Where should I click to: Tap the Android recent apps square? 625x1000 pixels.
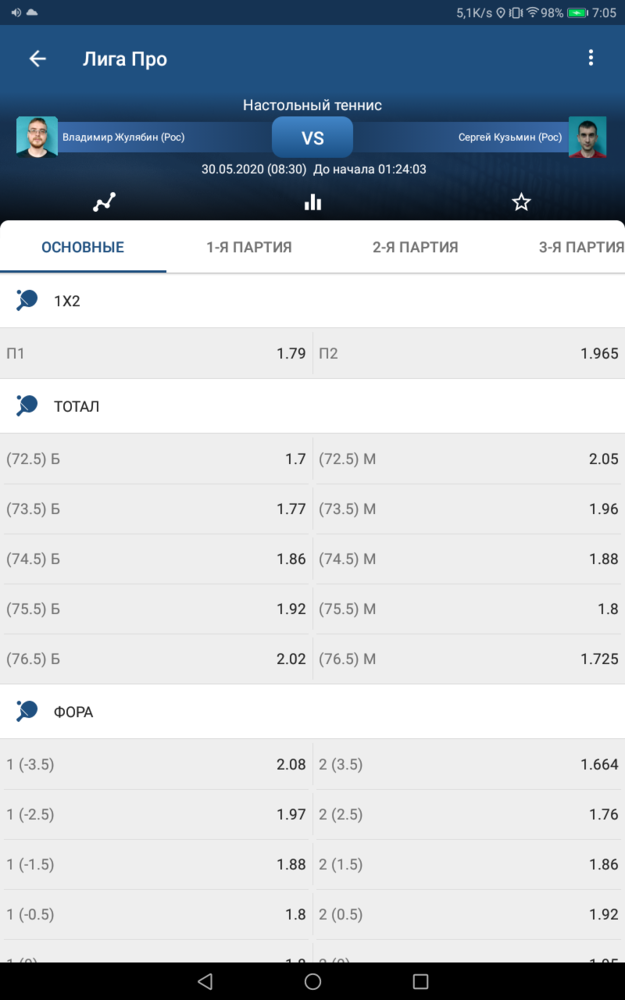coord(420,981)
